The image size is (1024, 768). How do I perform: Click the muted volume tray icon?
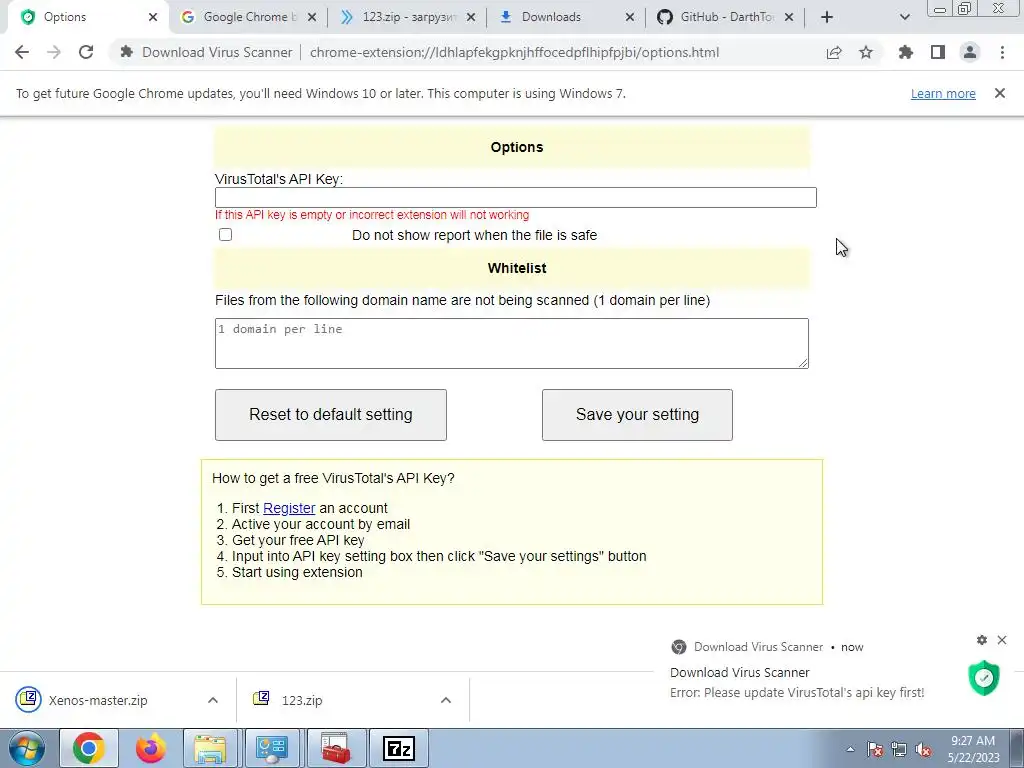(923, 749)
